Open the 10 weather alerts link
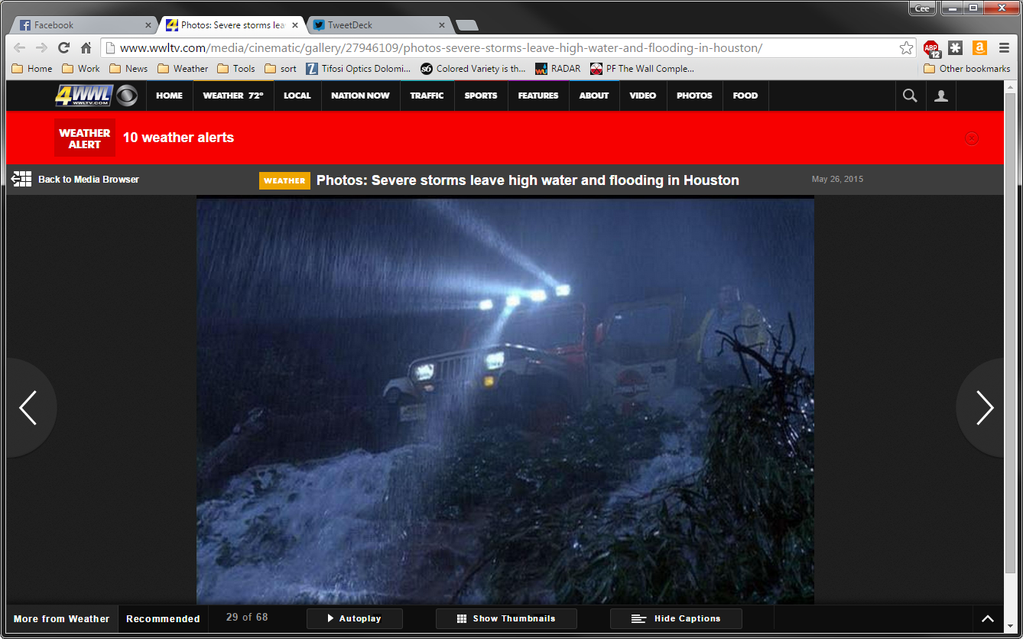Image resolution: width=1023 pixels, height=639 pixels. (x=178, y=138)
